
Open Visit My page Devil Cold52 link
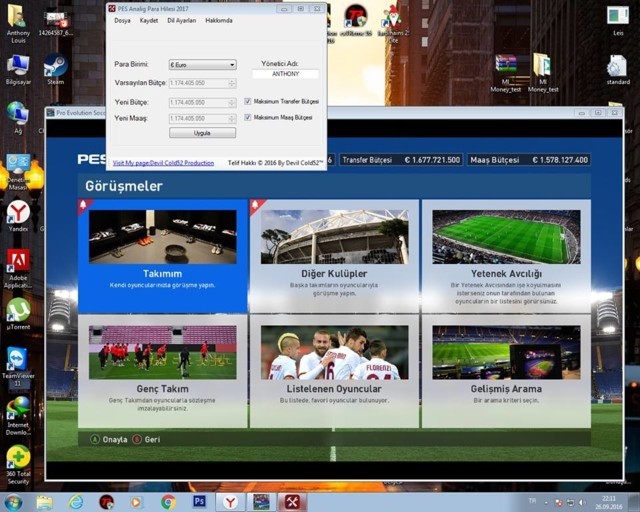click(x=163, y=163)
